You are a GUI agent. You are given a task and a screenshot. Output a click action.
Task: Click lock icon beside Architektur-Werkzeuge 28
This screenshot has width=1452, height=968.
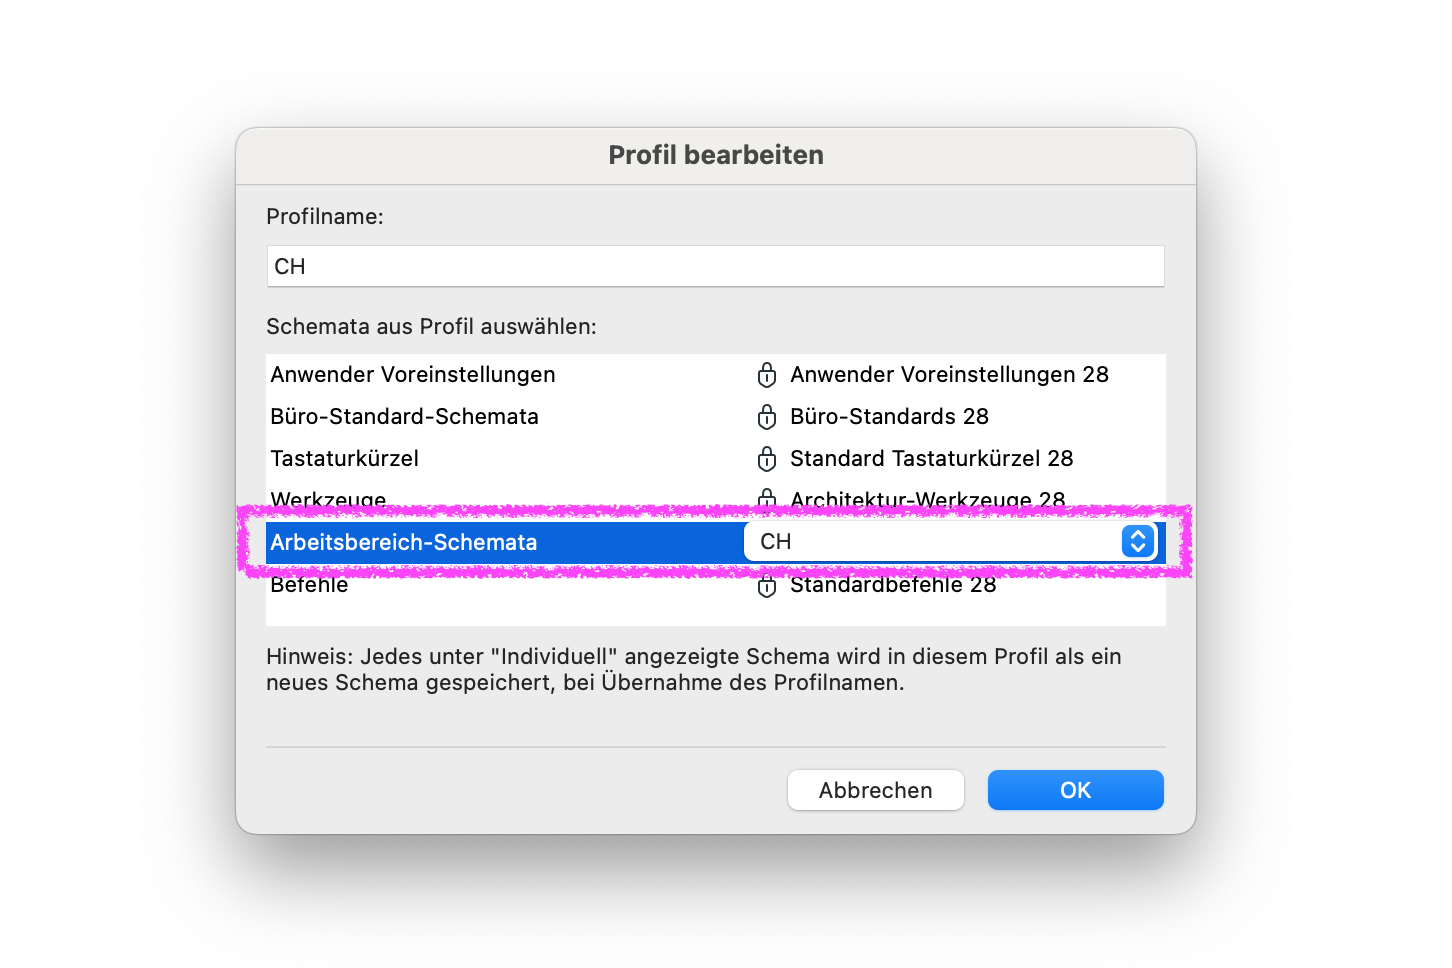point(767,499)
